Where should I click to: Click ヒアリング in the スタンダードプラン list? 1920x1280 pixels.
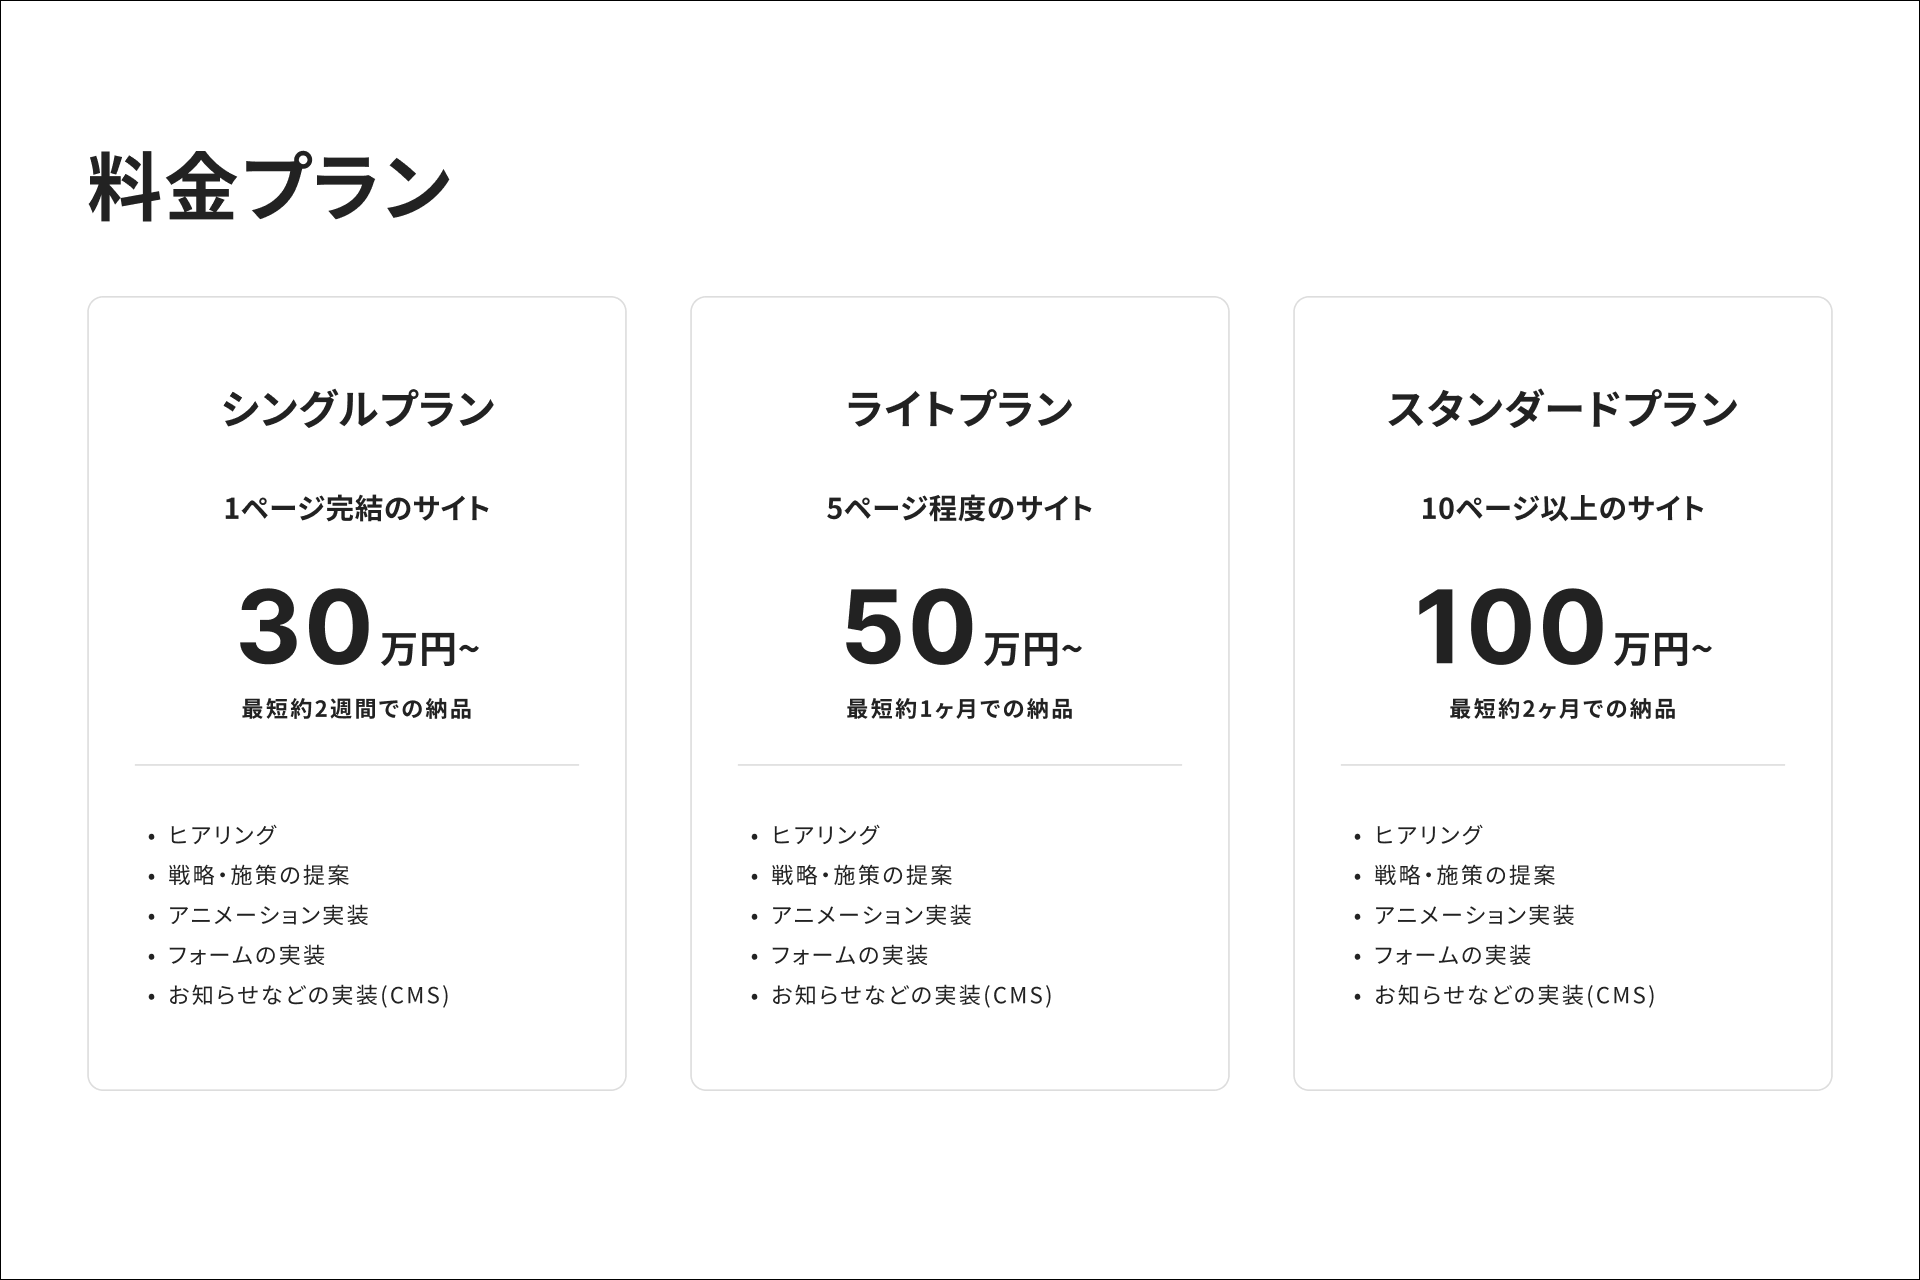1428,835
